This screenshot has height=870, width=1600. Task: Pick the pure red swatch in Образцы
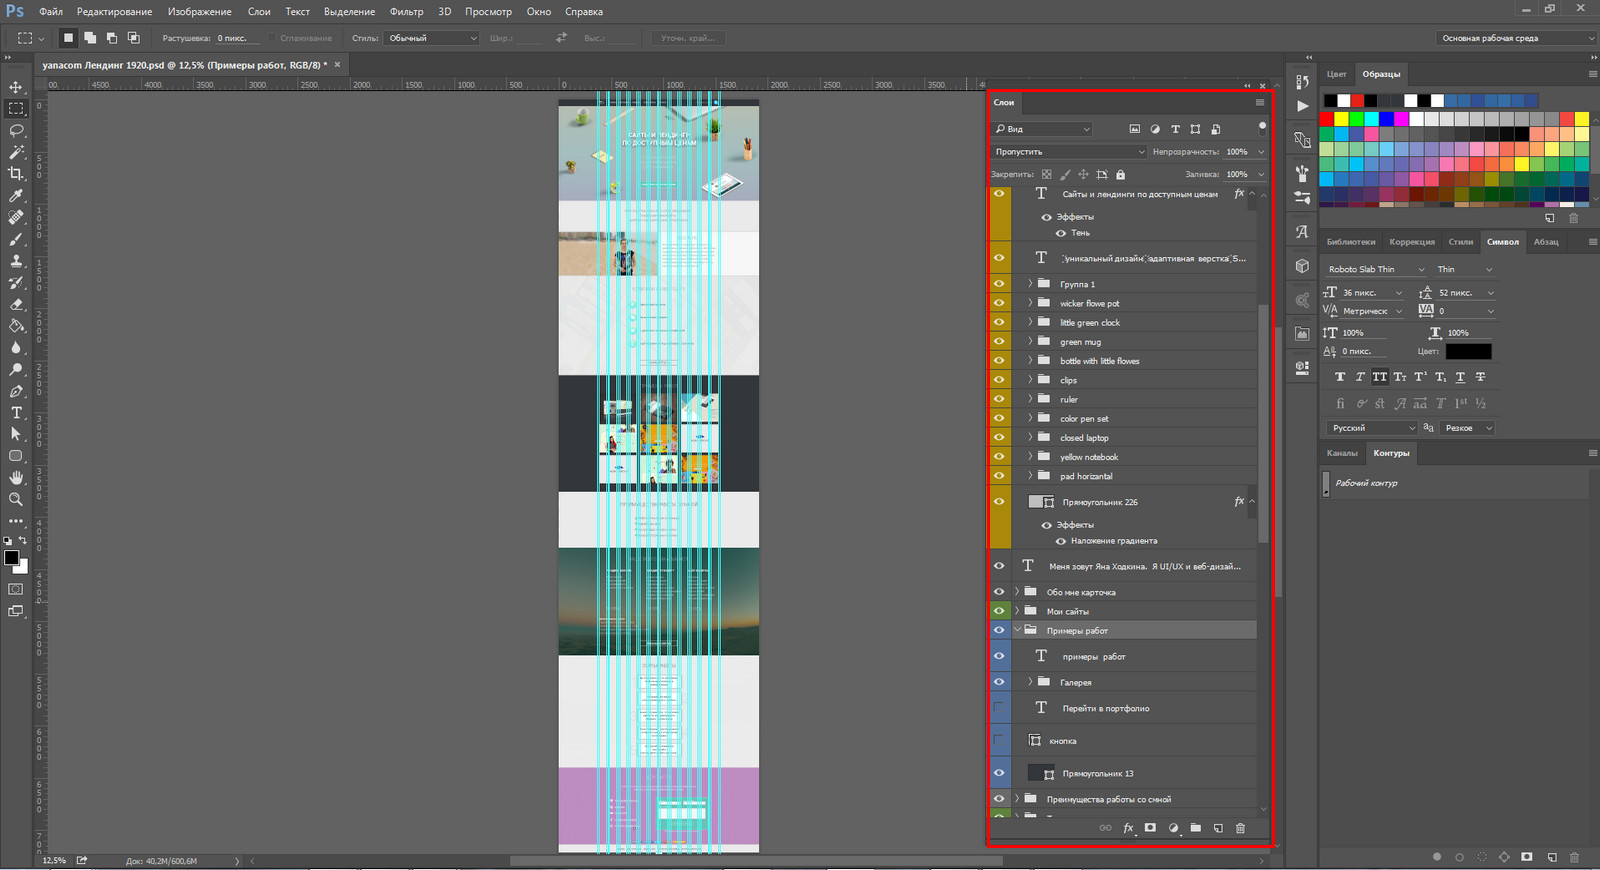pyautogui.click(x=1326, y=119)
